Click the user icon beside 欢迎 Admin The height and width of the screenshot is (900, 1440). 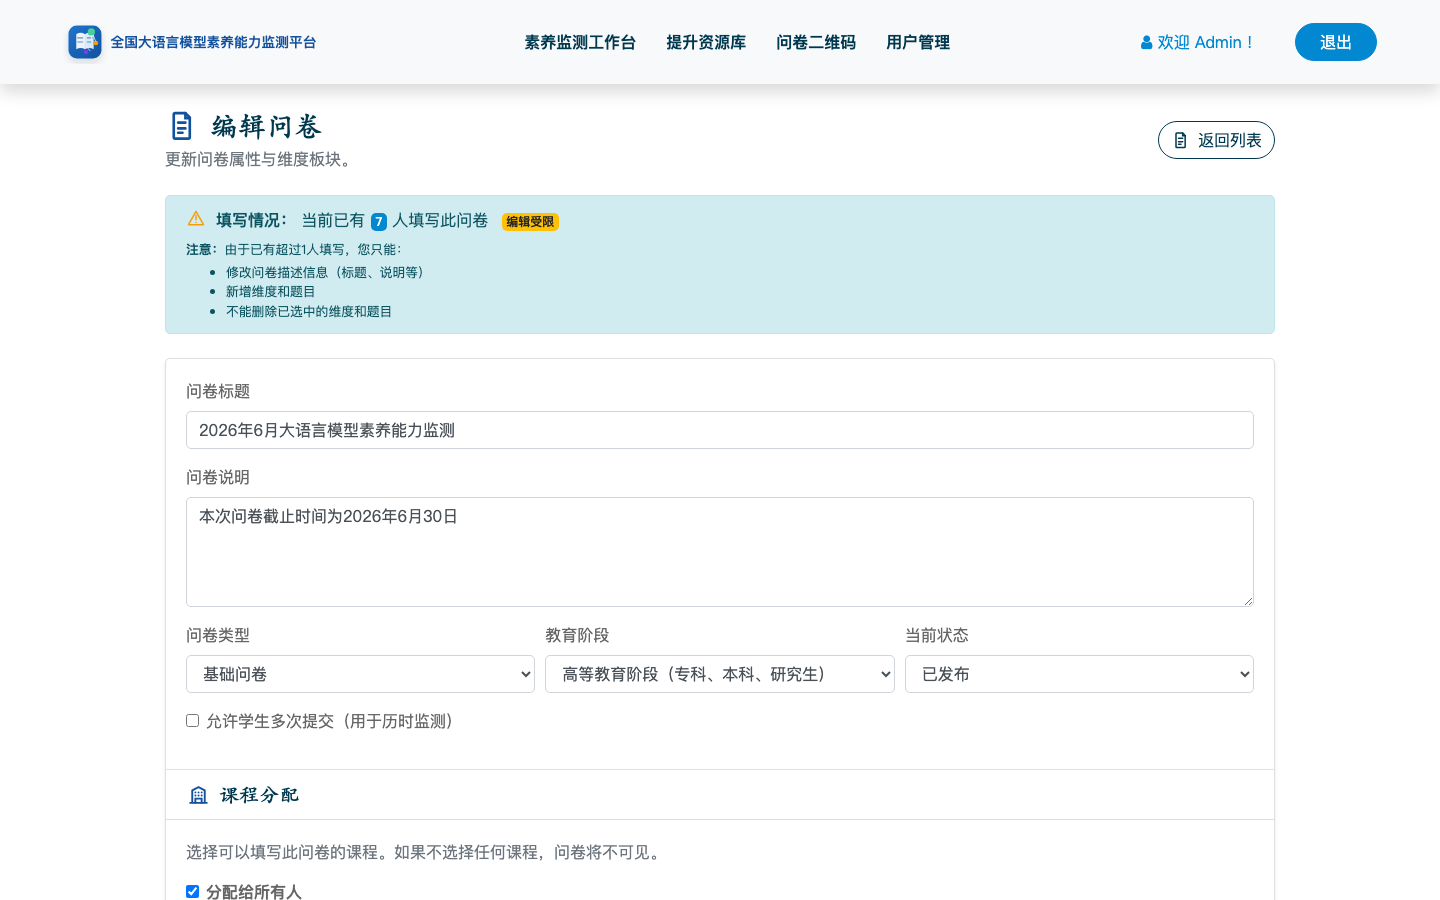click(x=1146, y=43)
